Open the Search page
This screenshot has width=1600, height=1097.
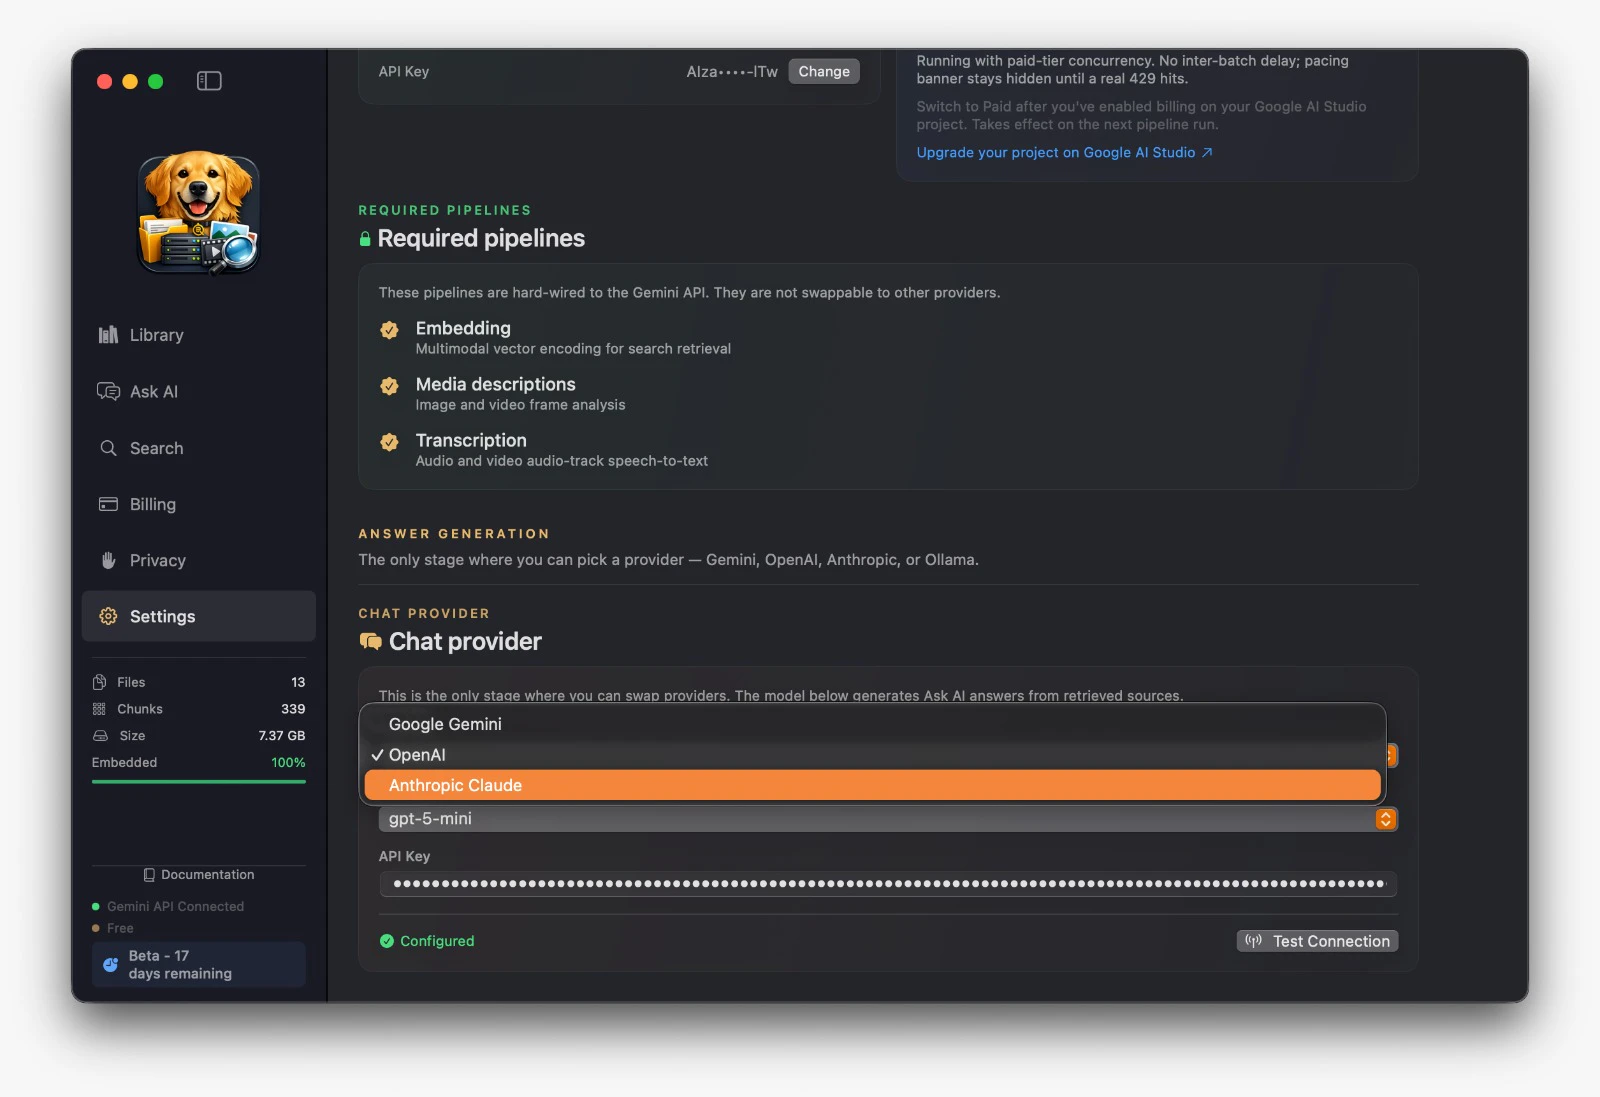[198, 448]
